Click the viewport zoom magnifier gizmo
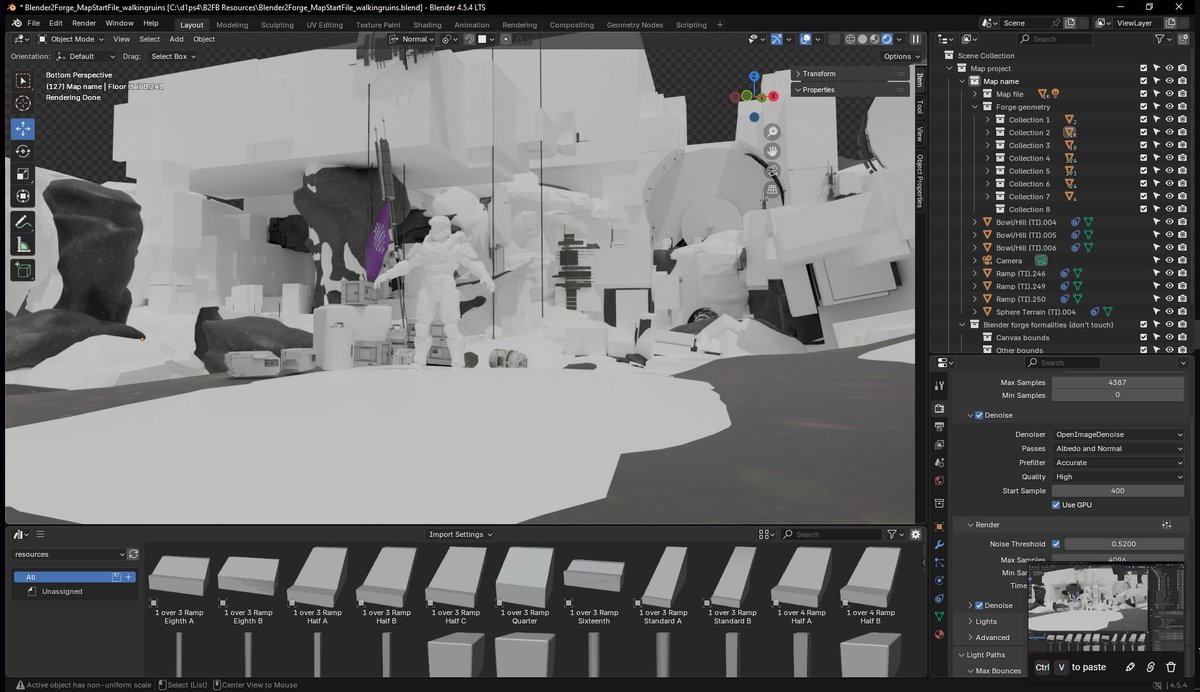 point(772,132)
